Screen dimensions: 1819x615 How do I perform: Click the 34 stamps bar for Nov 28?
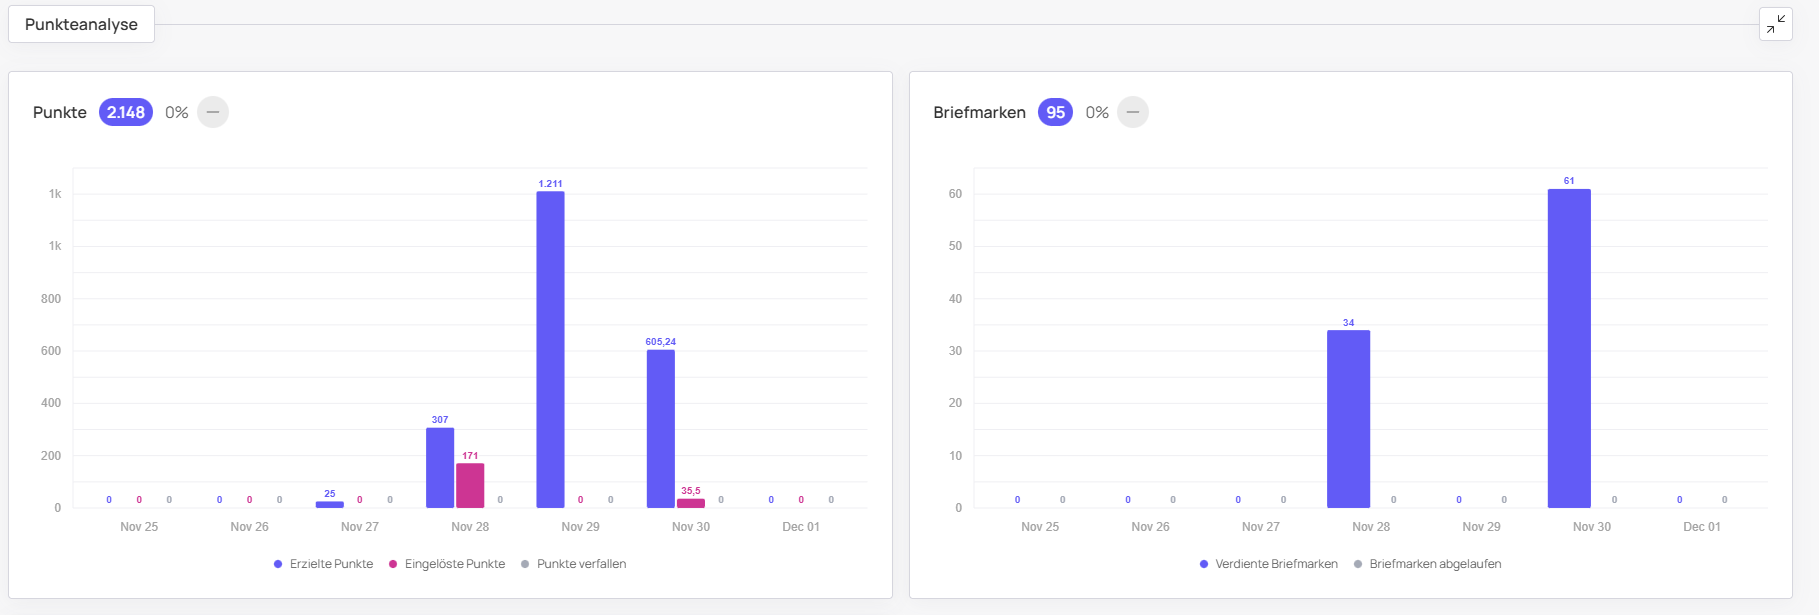[x=1348, y=419]
